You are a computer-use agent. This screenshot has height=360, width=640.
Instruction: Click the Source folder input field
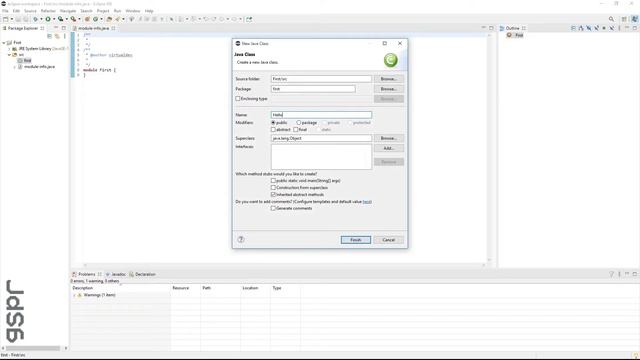(321, 79)
